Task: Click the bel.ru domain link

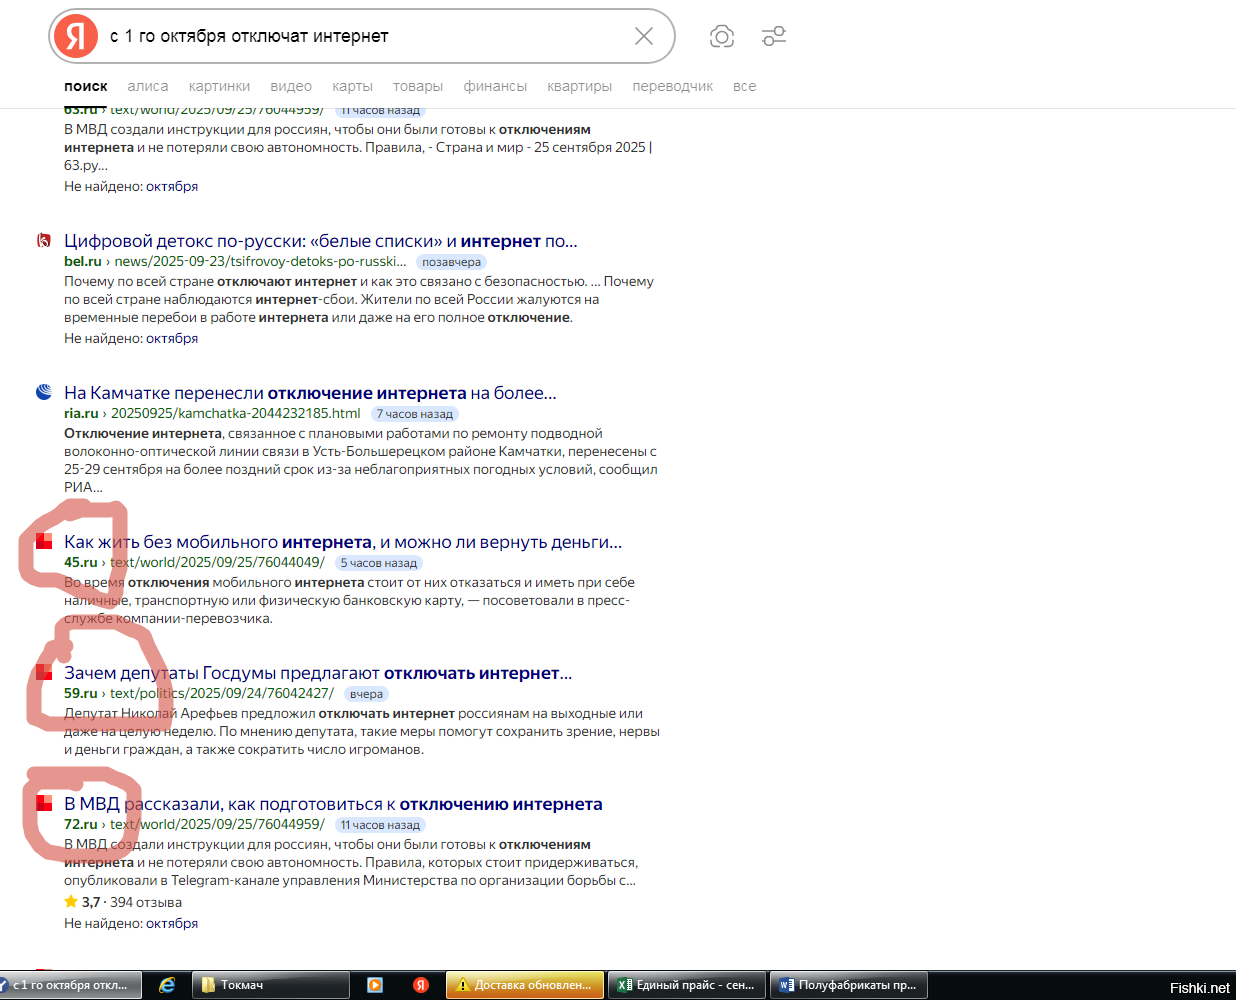Action: pyautogui.click(x=83, y=261)
